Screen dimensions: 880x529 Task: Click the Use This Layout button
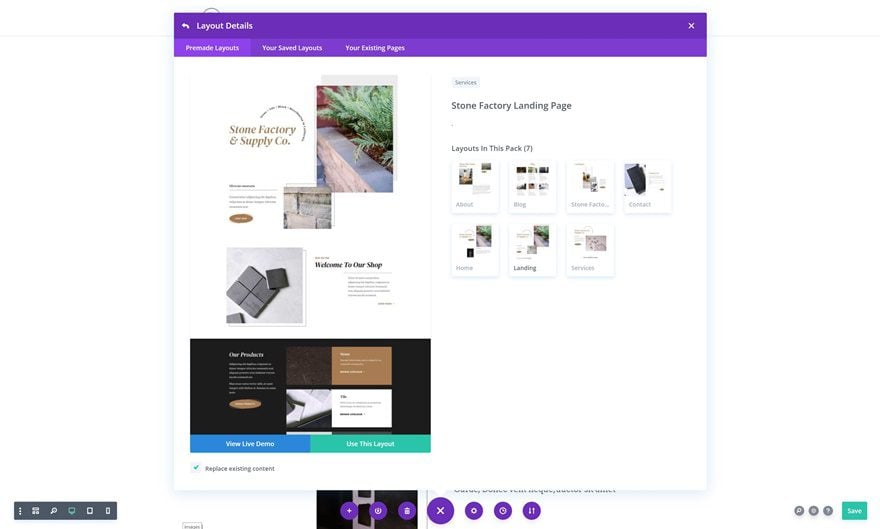coord(370,444)
